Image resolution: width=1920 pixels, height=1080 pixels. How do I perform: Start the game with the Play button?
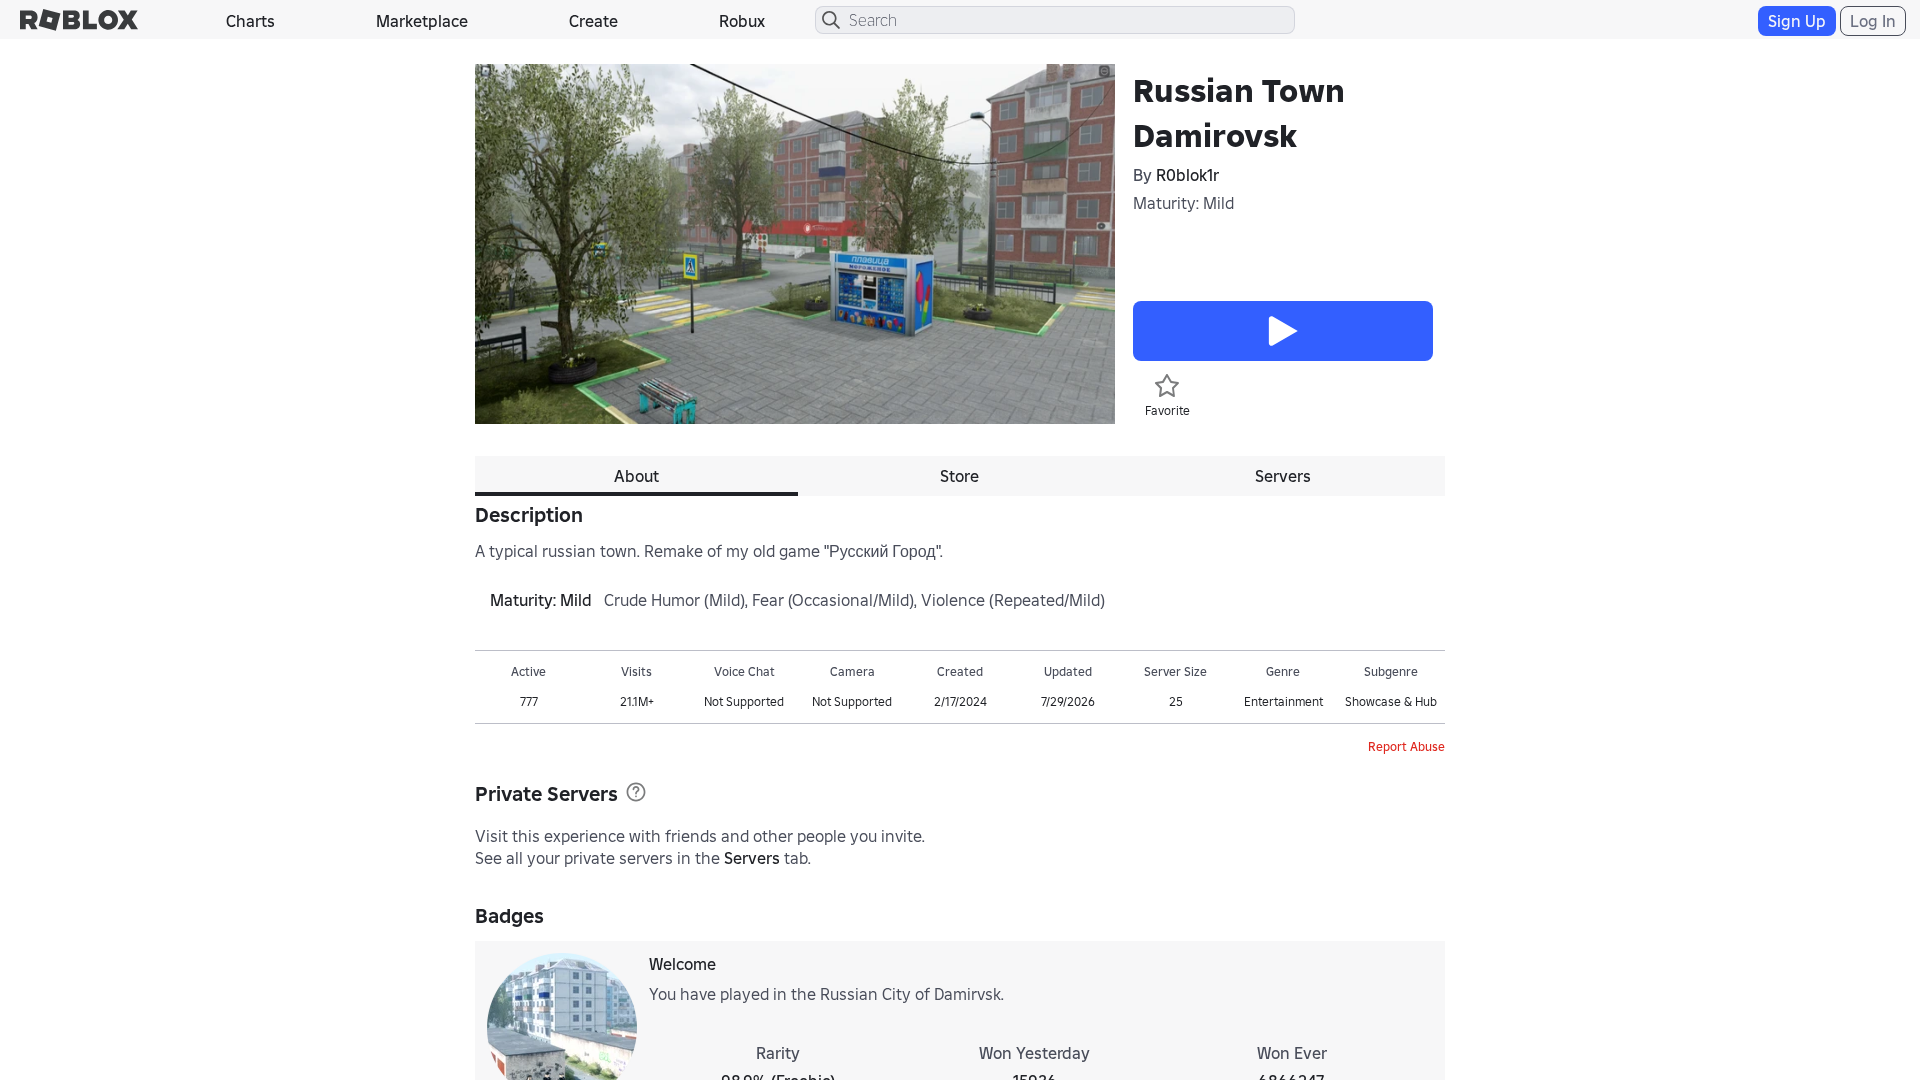click(x=1283, y=331)
